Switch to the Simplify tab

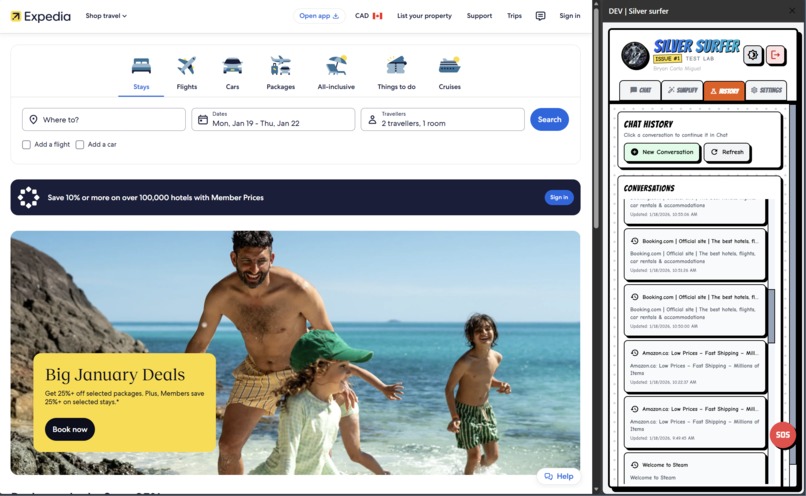pyautogui.click(x=682, y=90)
